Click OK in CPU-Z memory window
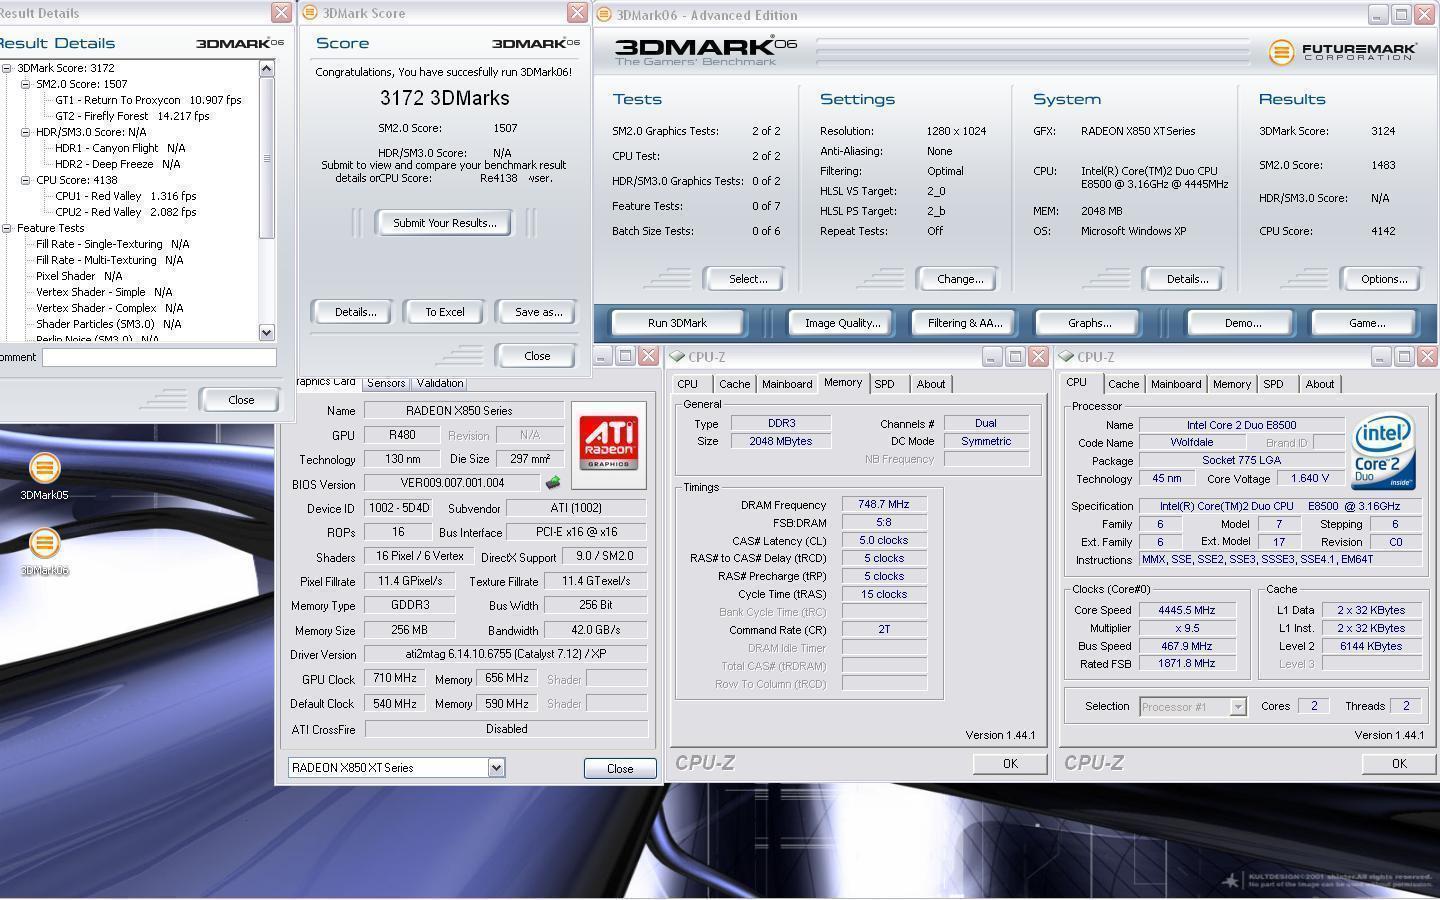The width and height of the screenshot is (1440, 900). (1009, 764)
